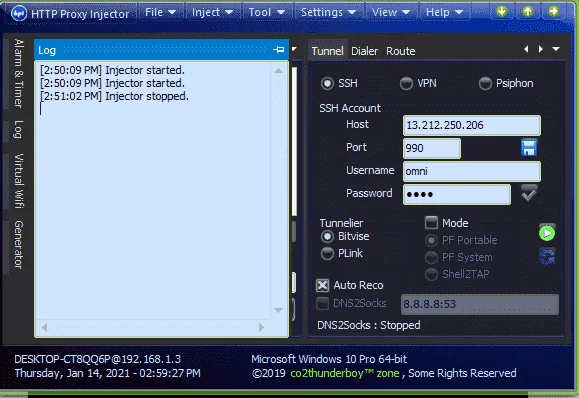Open the File menu

(x=160, y=12)
